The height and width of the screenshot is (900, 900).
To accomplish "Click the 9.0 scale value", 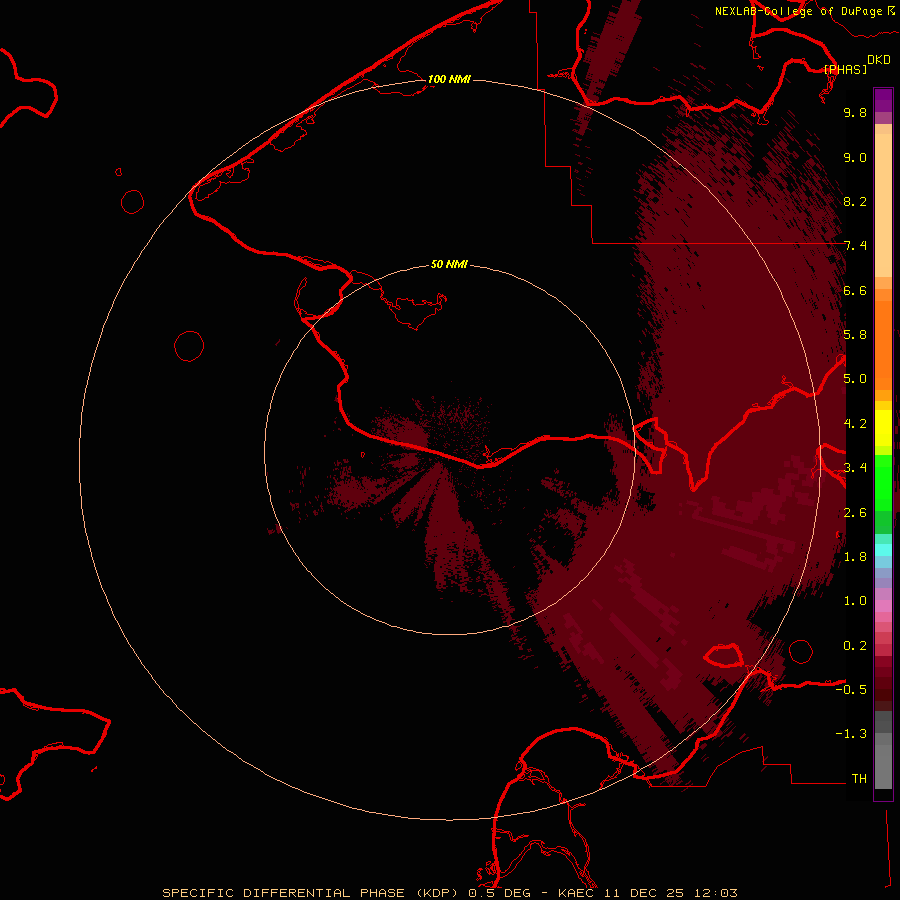I will pos(855,157).
